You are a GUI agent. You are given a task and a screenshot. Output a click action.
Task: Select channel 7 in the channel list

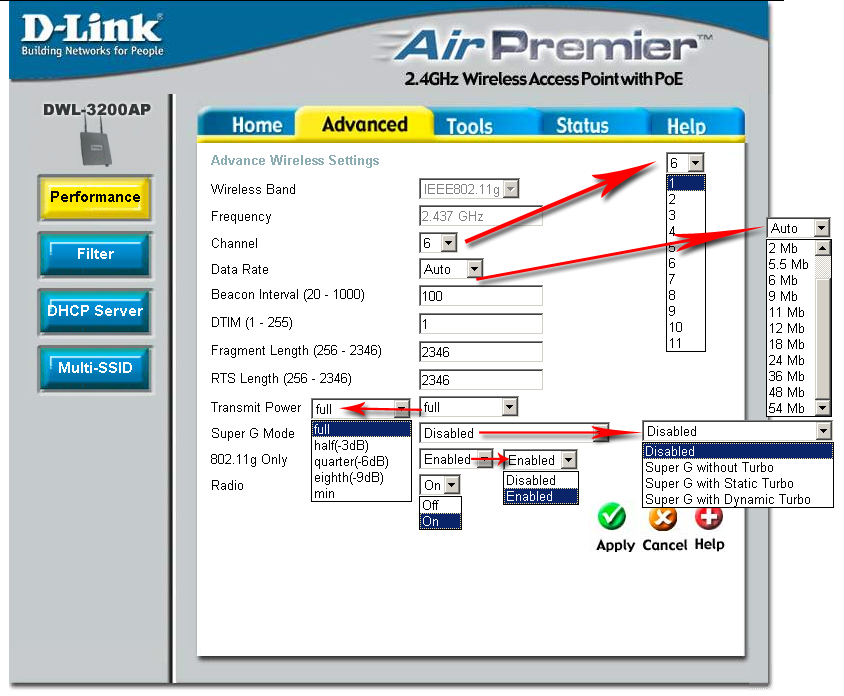(x=686, y=279)
